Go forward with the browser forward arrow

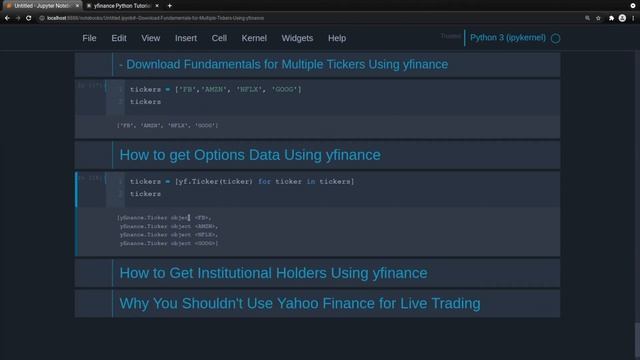(x=18, y=18)
